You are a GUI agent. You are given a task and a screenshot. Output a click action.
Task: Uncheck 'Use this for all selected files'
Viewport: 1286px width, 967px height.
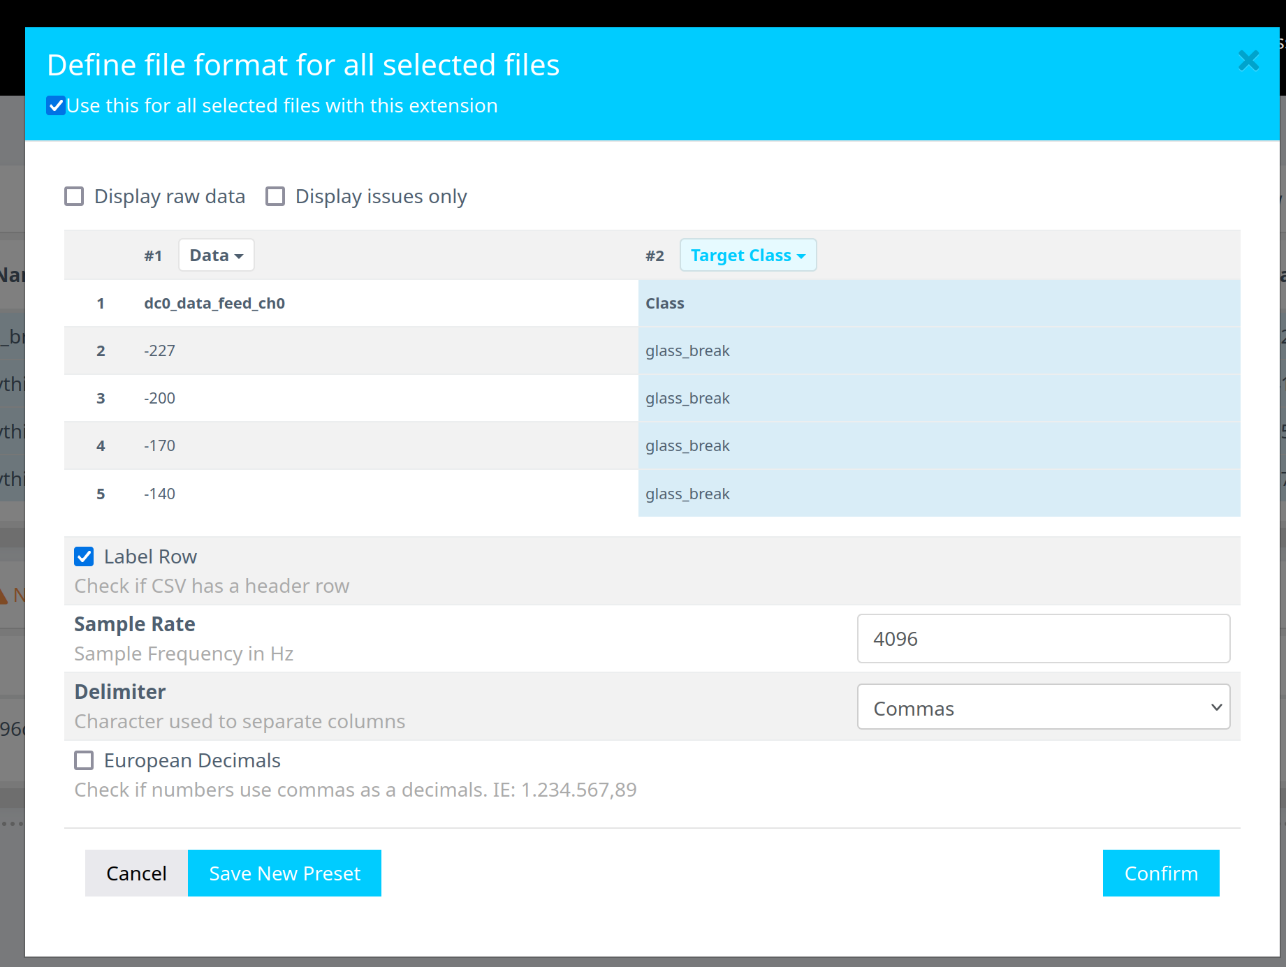coord(57,106)
